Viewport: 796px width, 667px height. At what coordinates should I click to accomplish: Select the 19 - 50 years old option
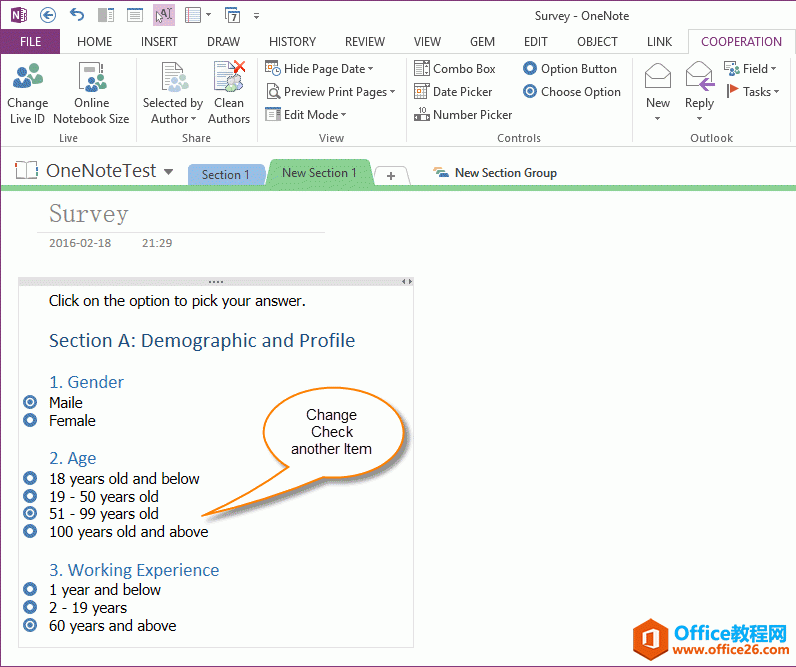(30, 496)
